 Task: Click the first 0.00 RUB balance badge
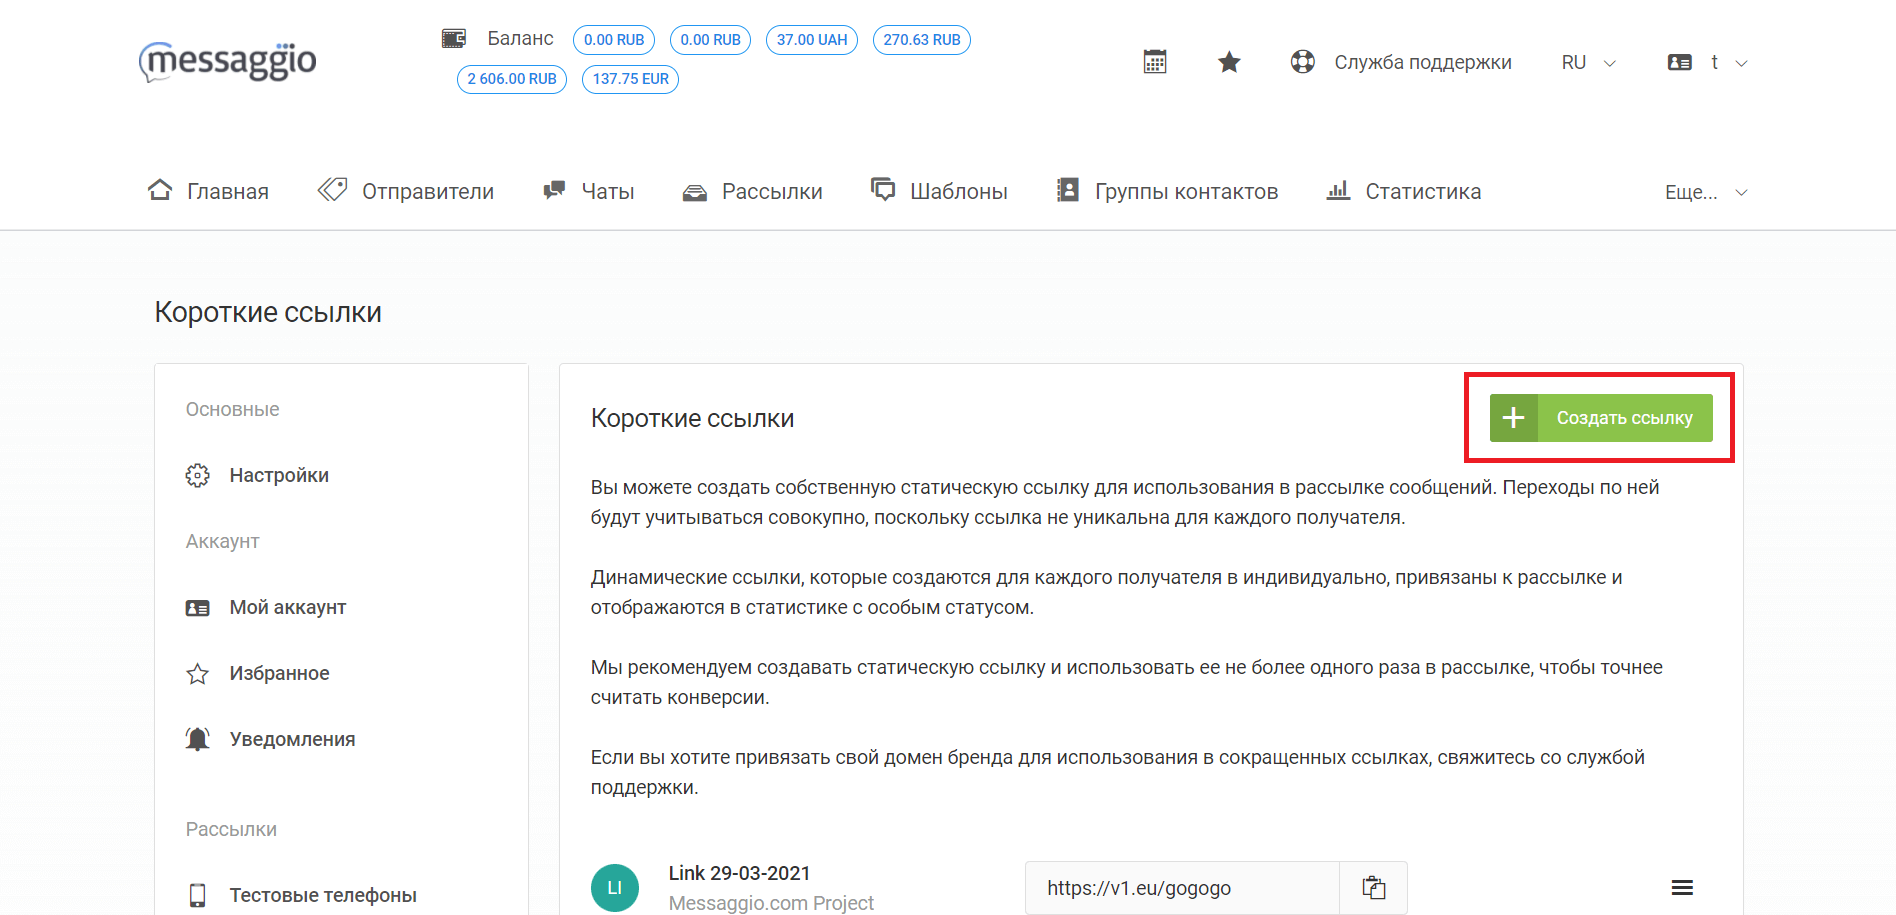(614, 40)
